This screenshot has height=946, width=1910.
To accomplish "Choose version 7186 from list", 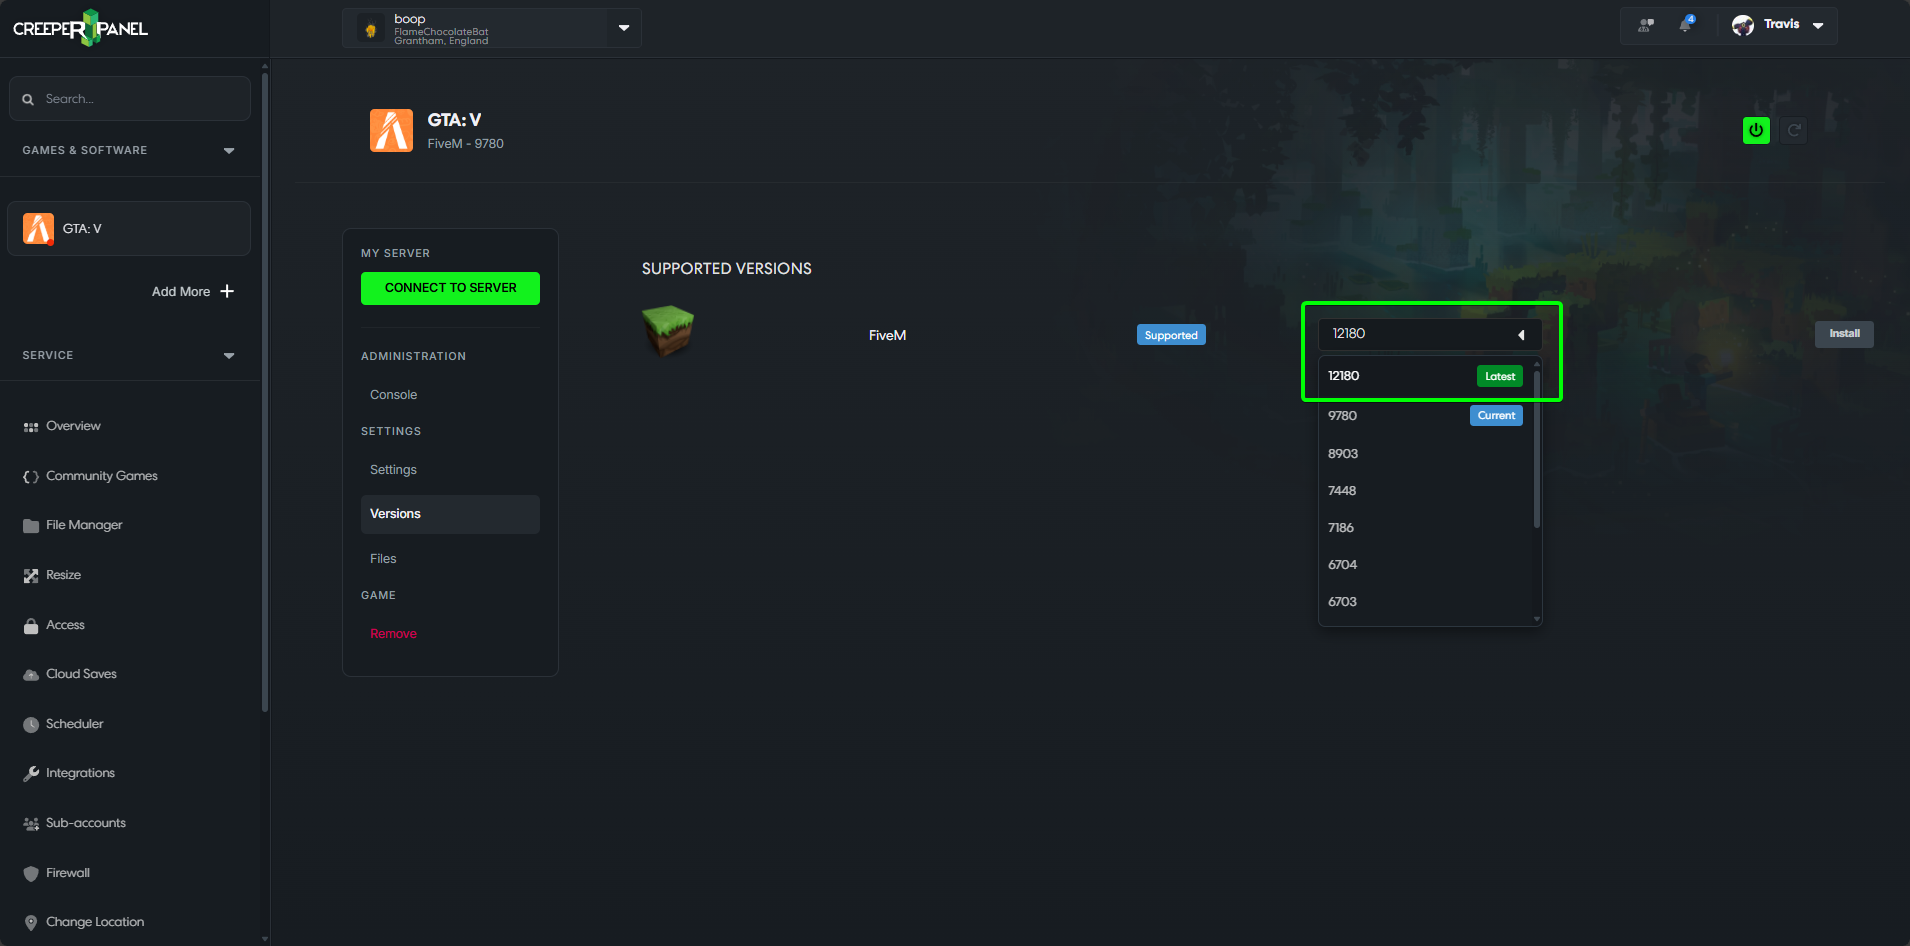I will pyautogui.click(x=1426, y=528).
